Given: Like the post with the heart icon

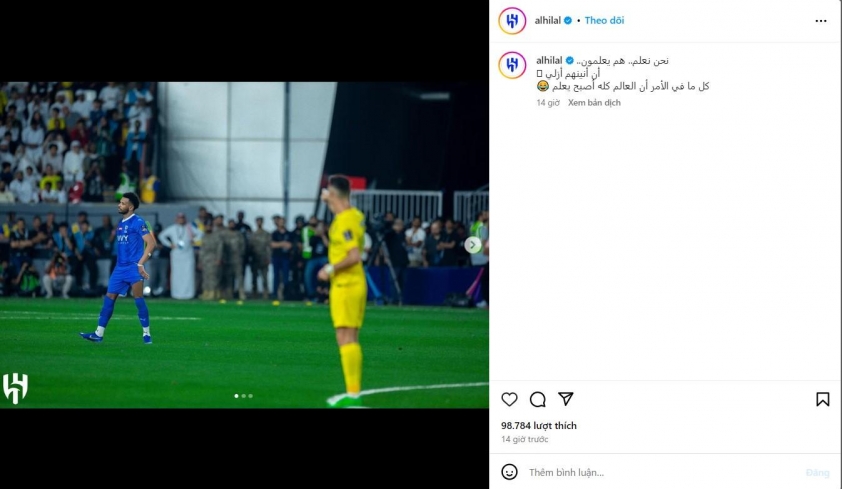Looking at the screenshot, I should click(509, 399).
